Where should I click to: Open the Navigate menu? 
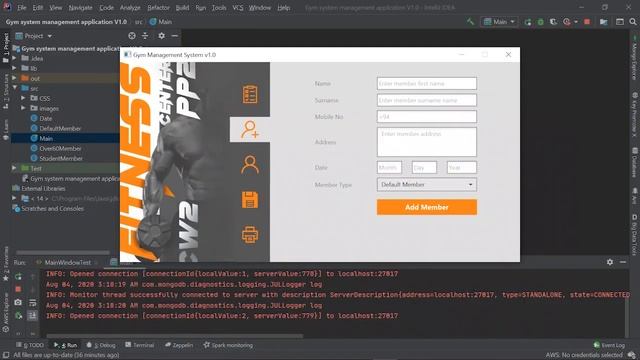(80, 8)
